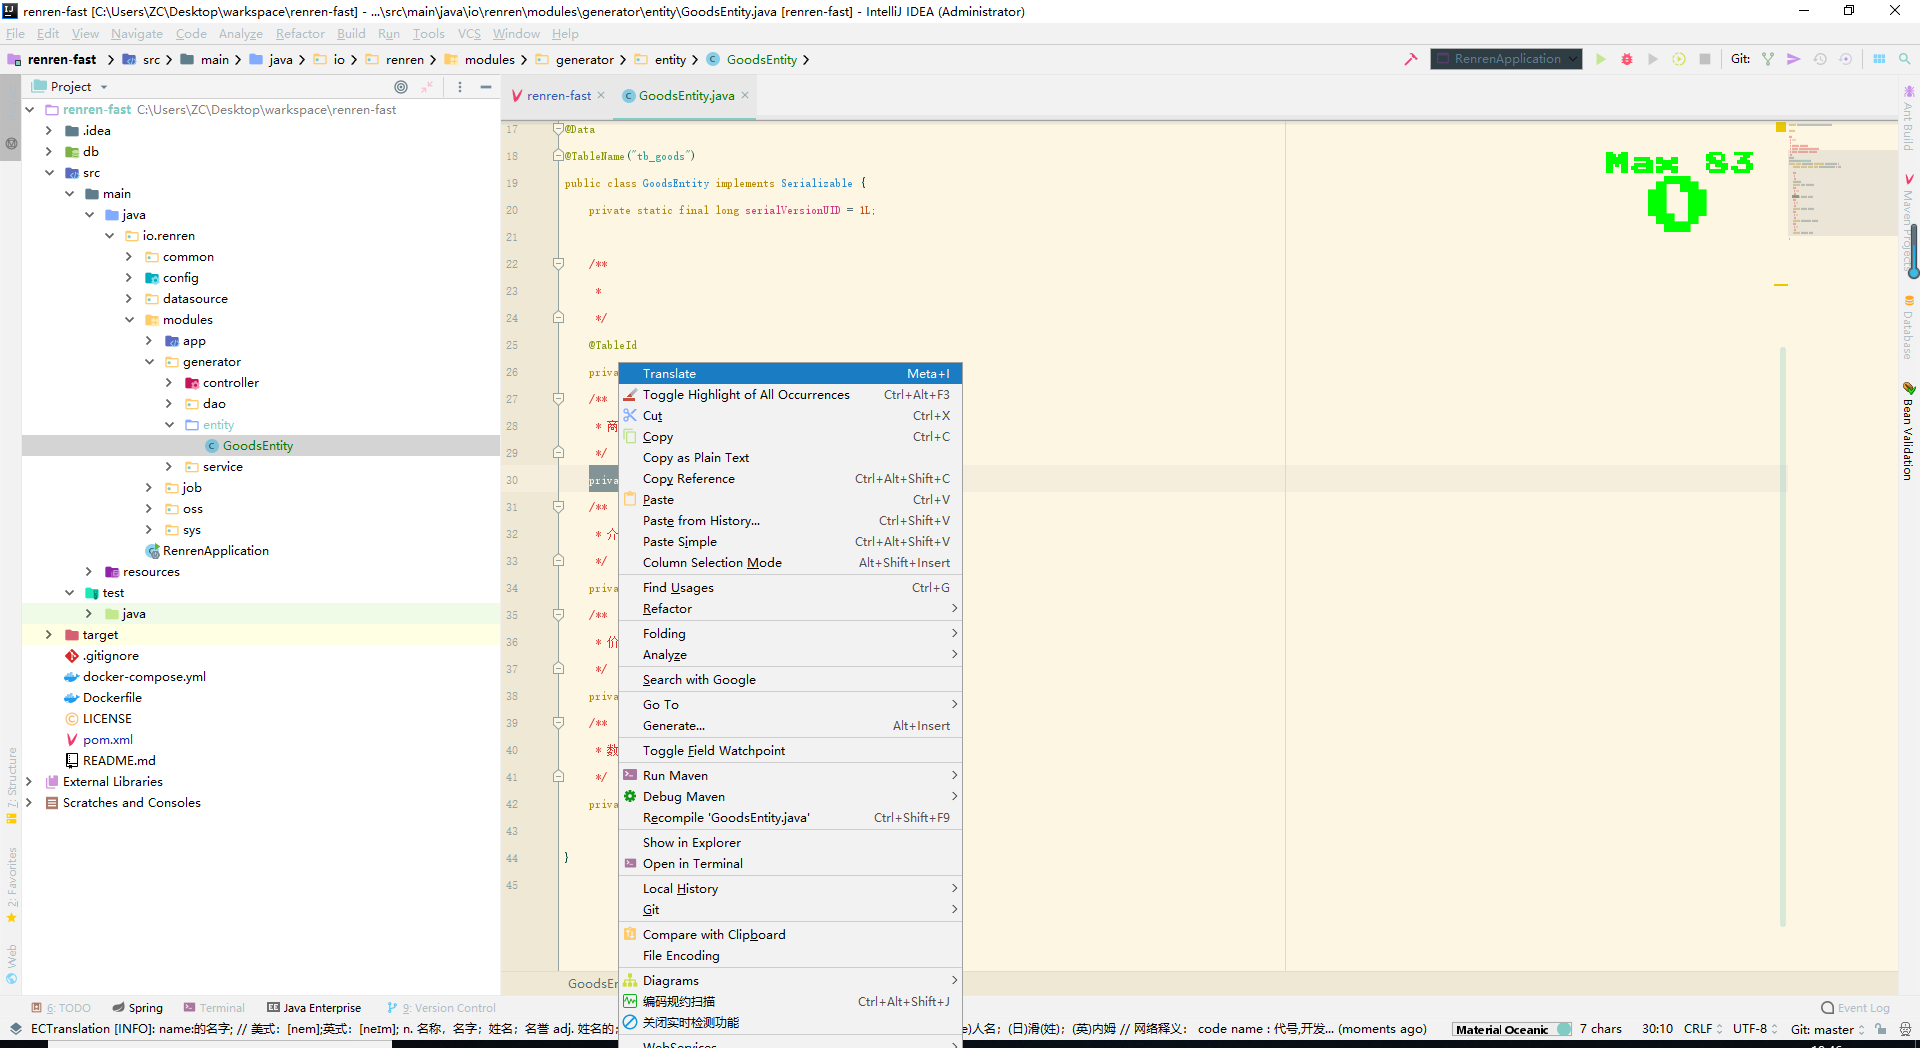Screen dimensions: 1920x1048
Task: Click Search with Google entry
Action: pos(790,680)
